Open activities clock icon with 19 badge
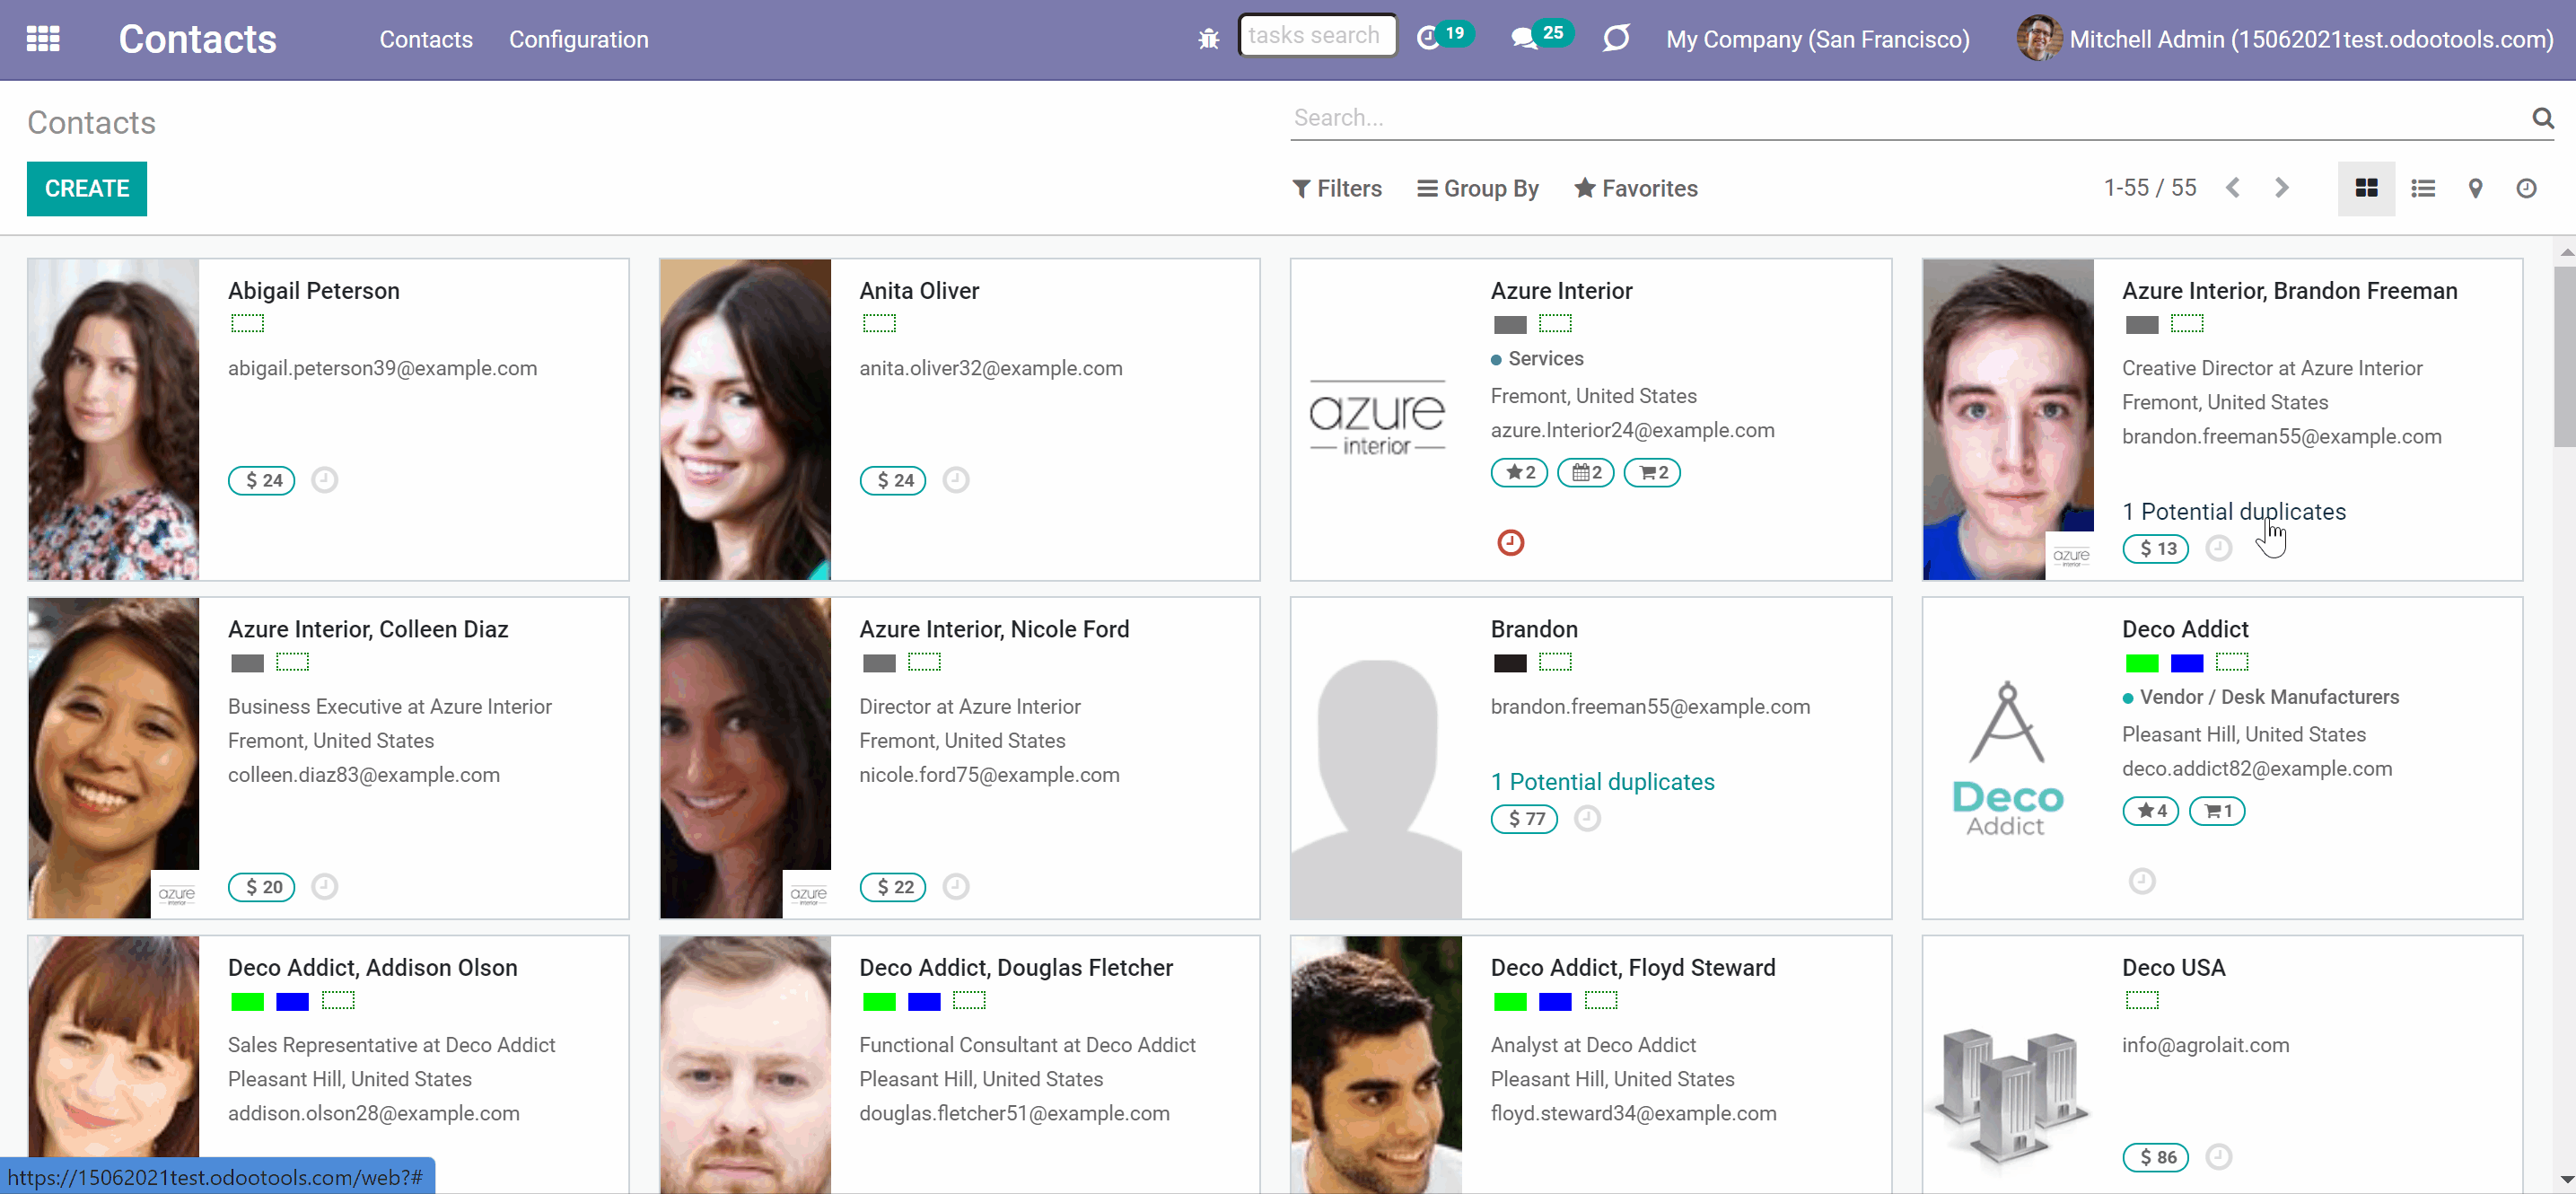Screen dimensions: 2576x1194 1444,37
